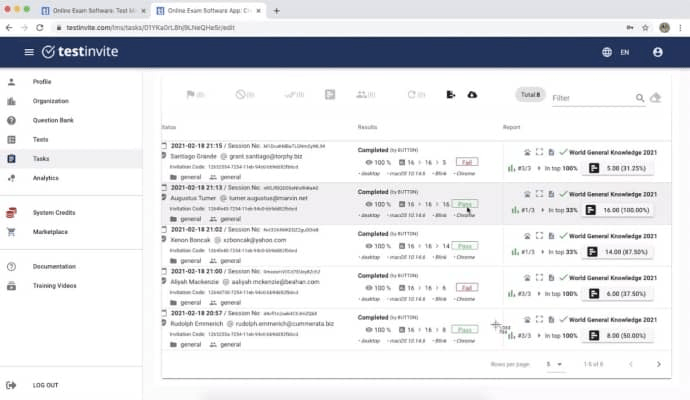
Task: Click the refresh toolbar icon
Action: [x=411, y=95]
